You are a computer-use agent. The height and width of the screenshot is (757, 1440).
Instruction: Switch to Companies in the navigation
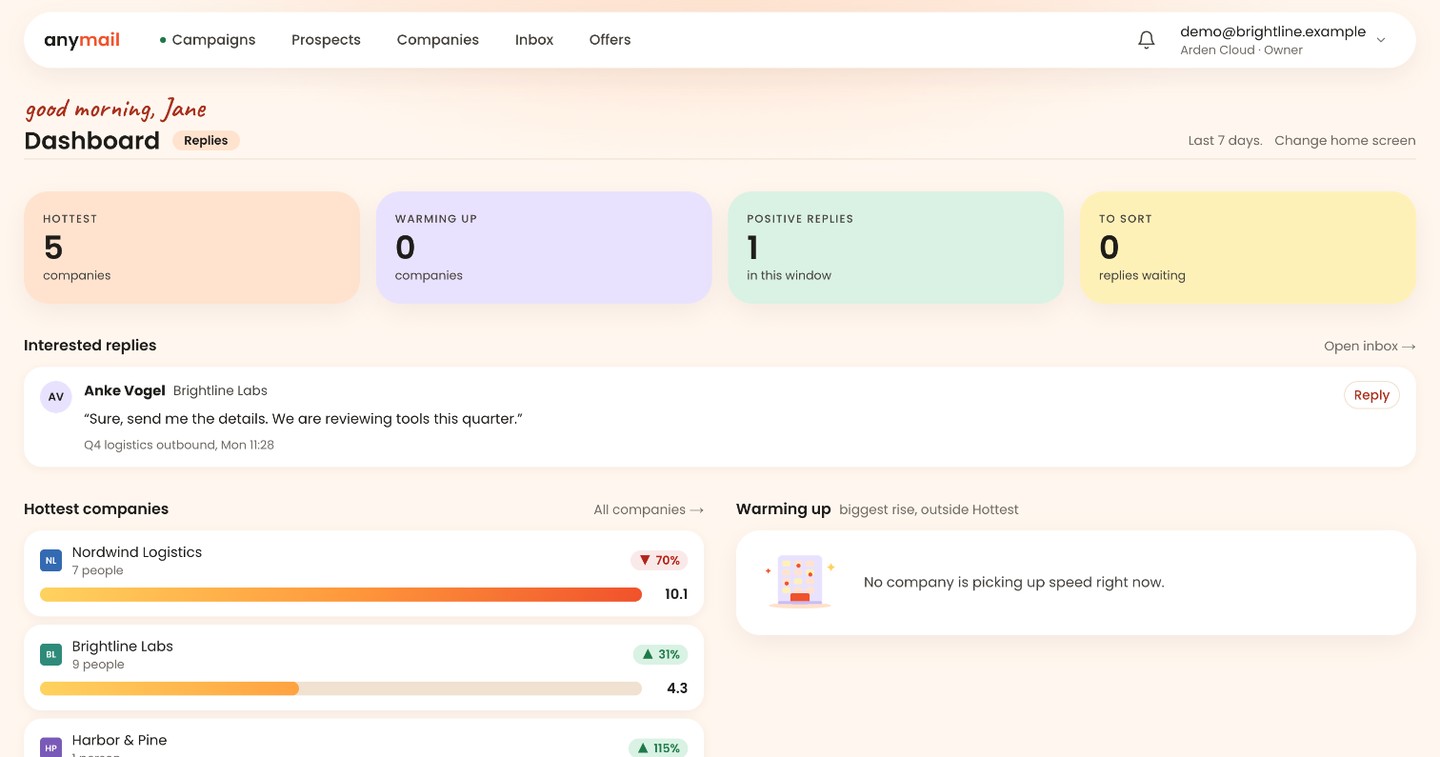pyautogui.click(x=438, y=40)
